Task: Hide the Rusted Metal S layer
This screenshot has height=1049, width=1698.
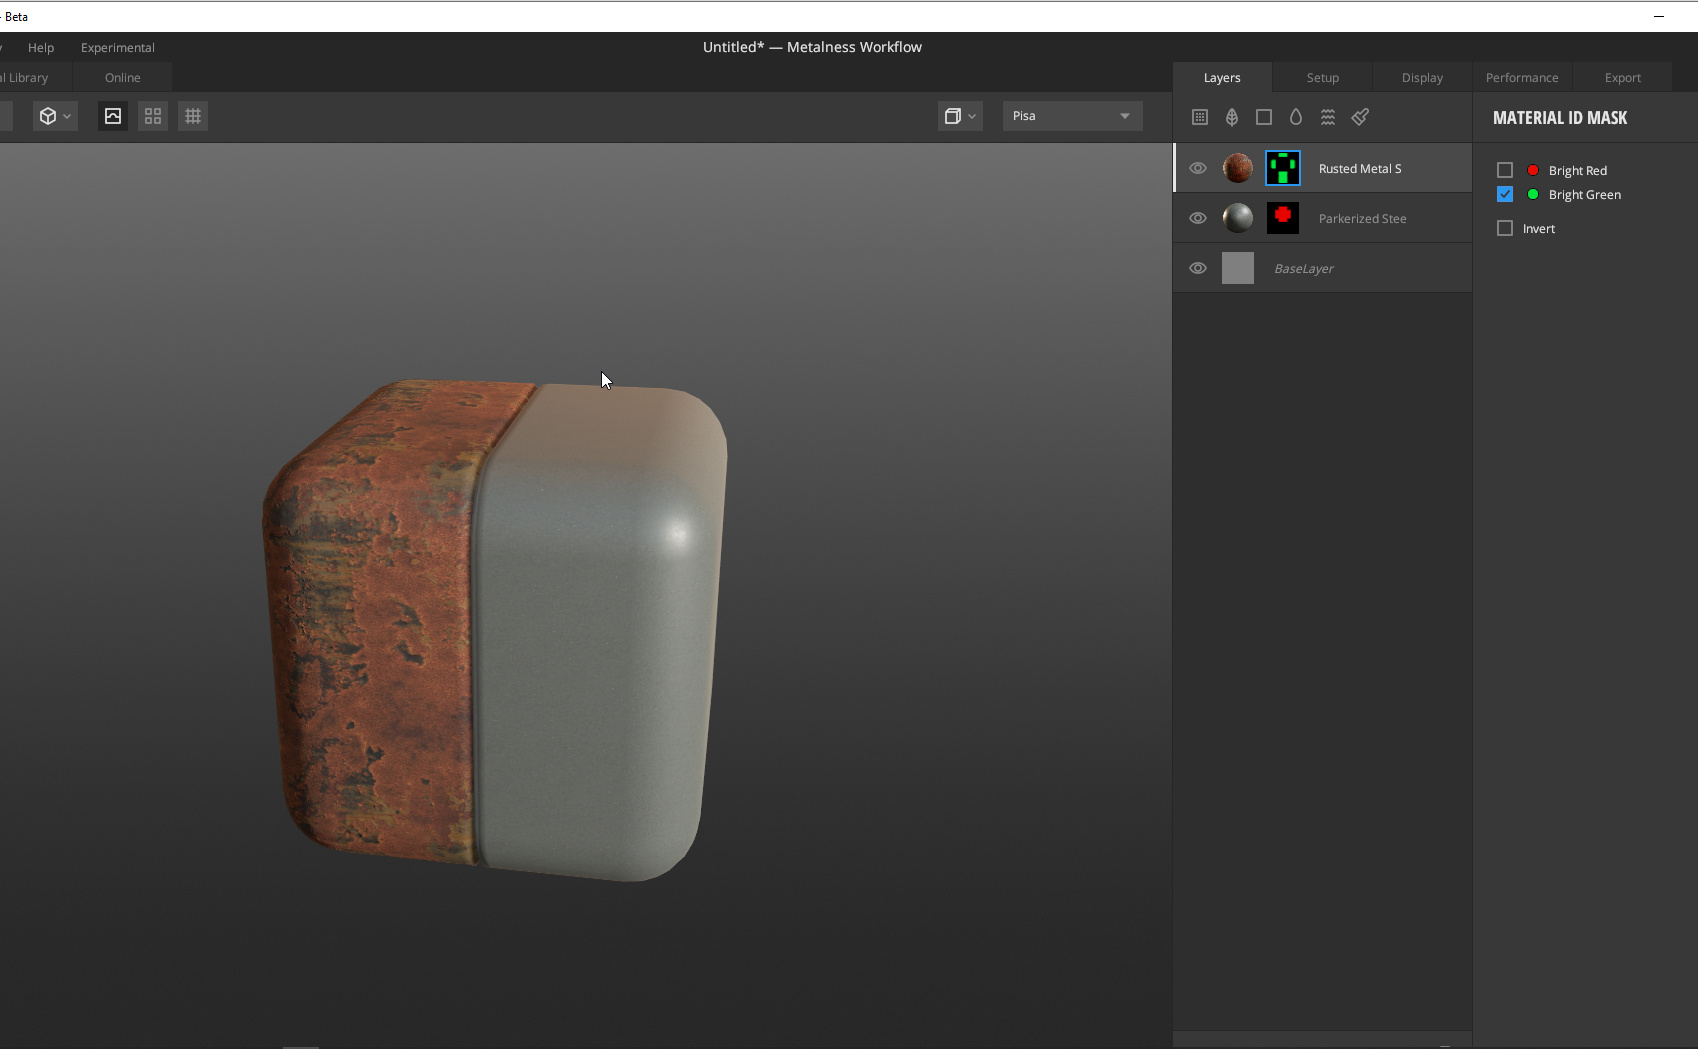Action: [x=1197, y=168]
